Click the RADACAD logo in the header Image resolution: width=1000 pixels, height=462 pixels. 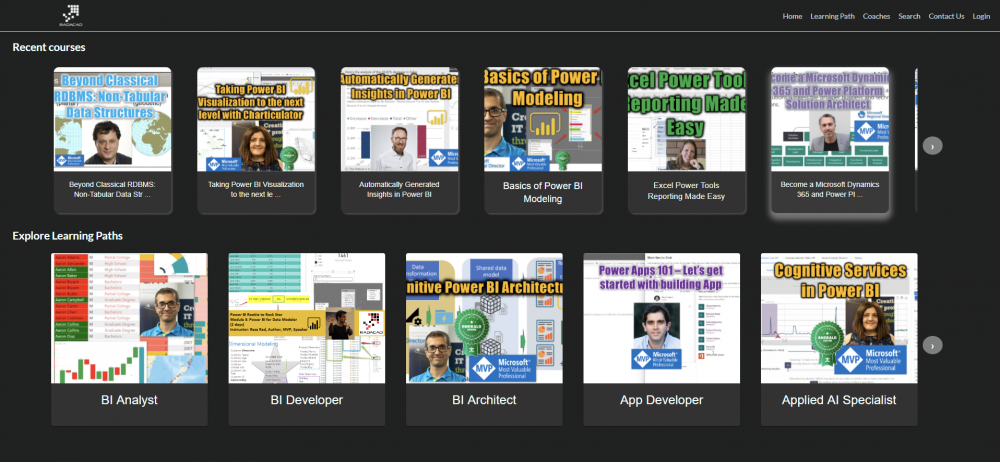point(71,15)
